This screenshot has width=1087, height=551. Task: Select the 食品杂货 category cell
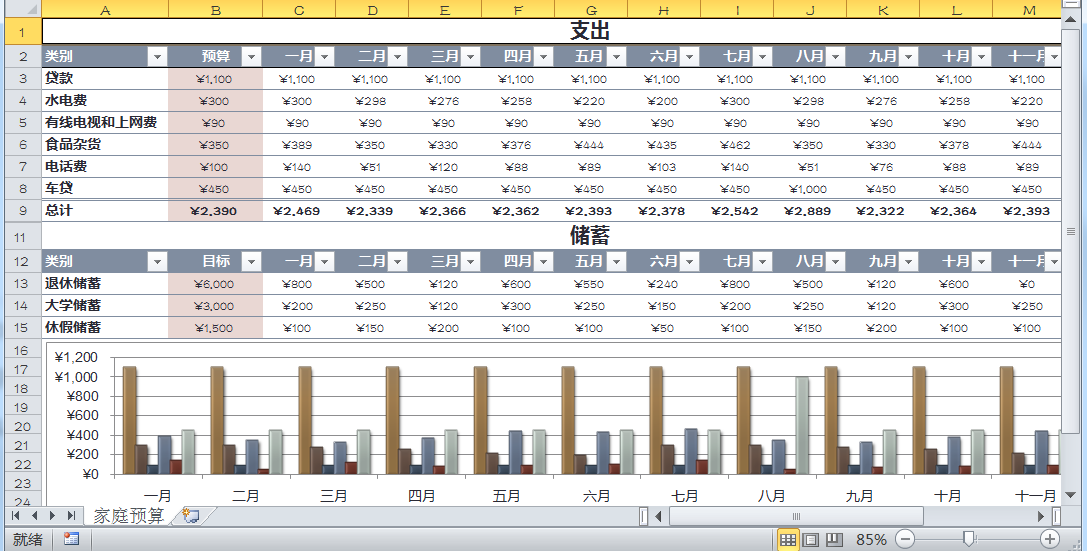click(105, 145)
